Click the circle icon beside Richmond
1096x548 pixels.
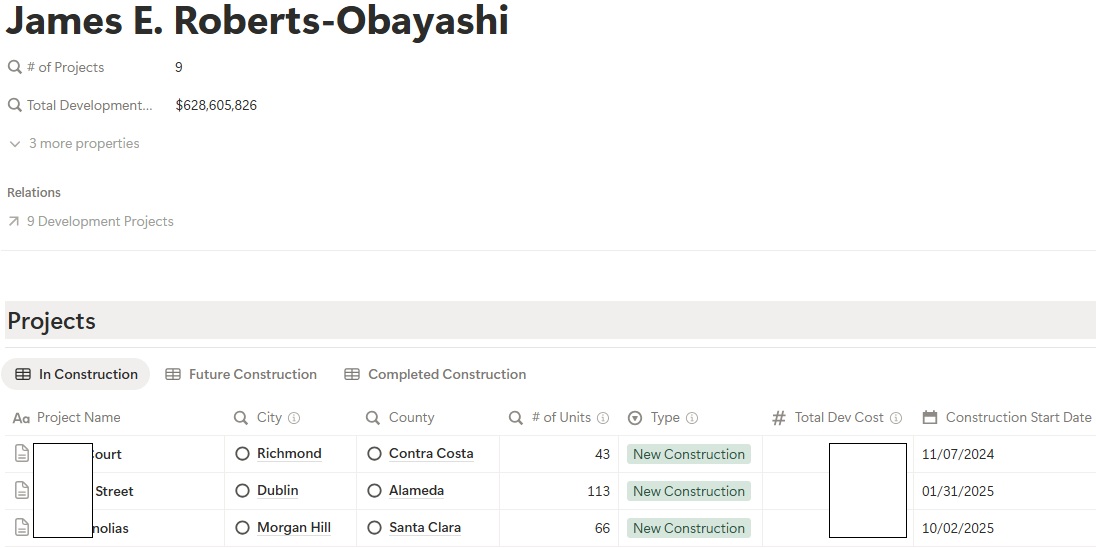coord(243,454)
